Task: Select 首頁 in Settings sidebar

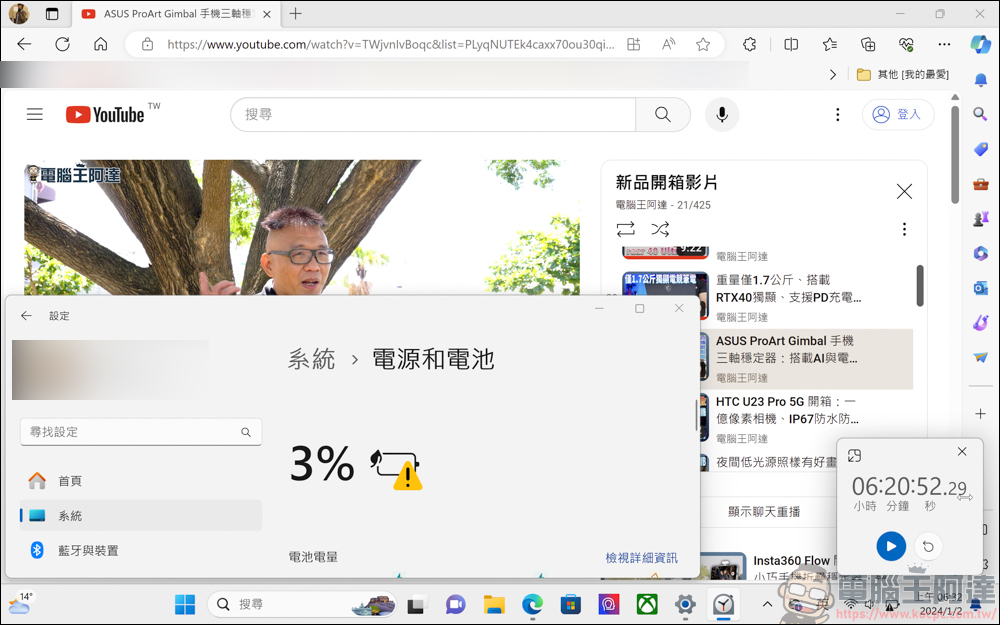Action: (x=70, y=481)
